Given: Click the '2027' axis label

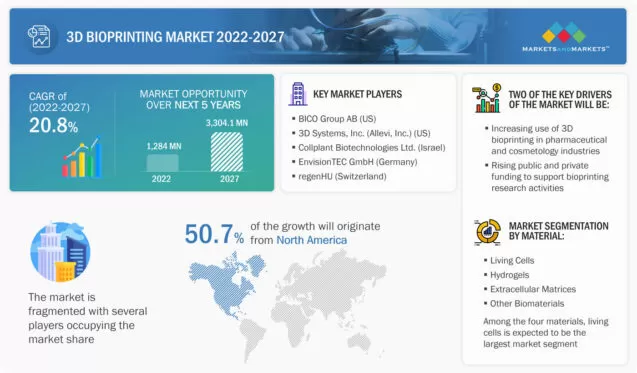Looking at the screenshot, I should [x=230, y=179].
